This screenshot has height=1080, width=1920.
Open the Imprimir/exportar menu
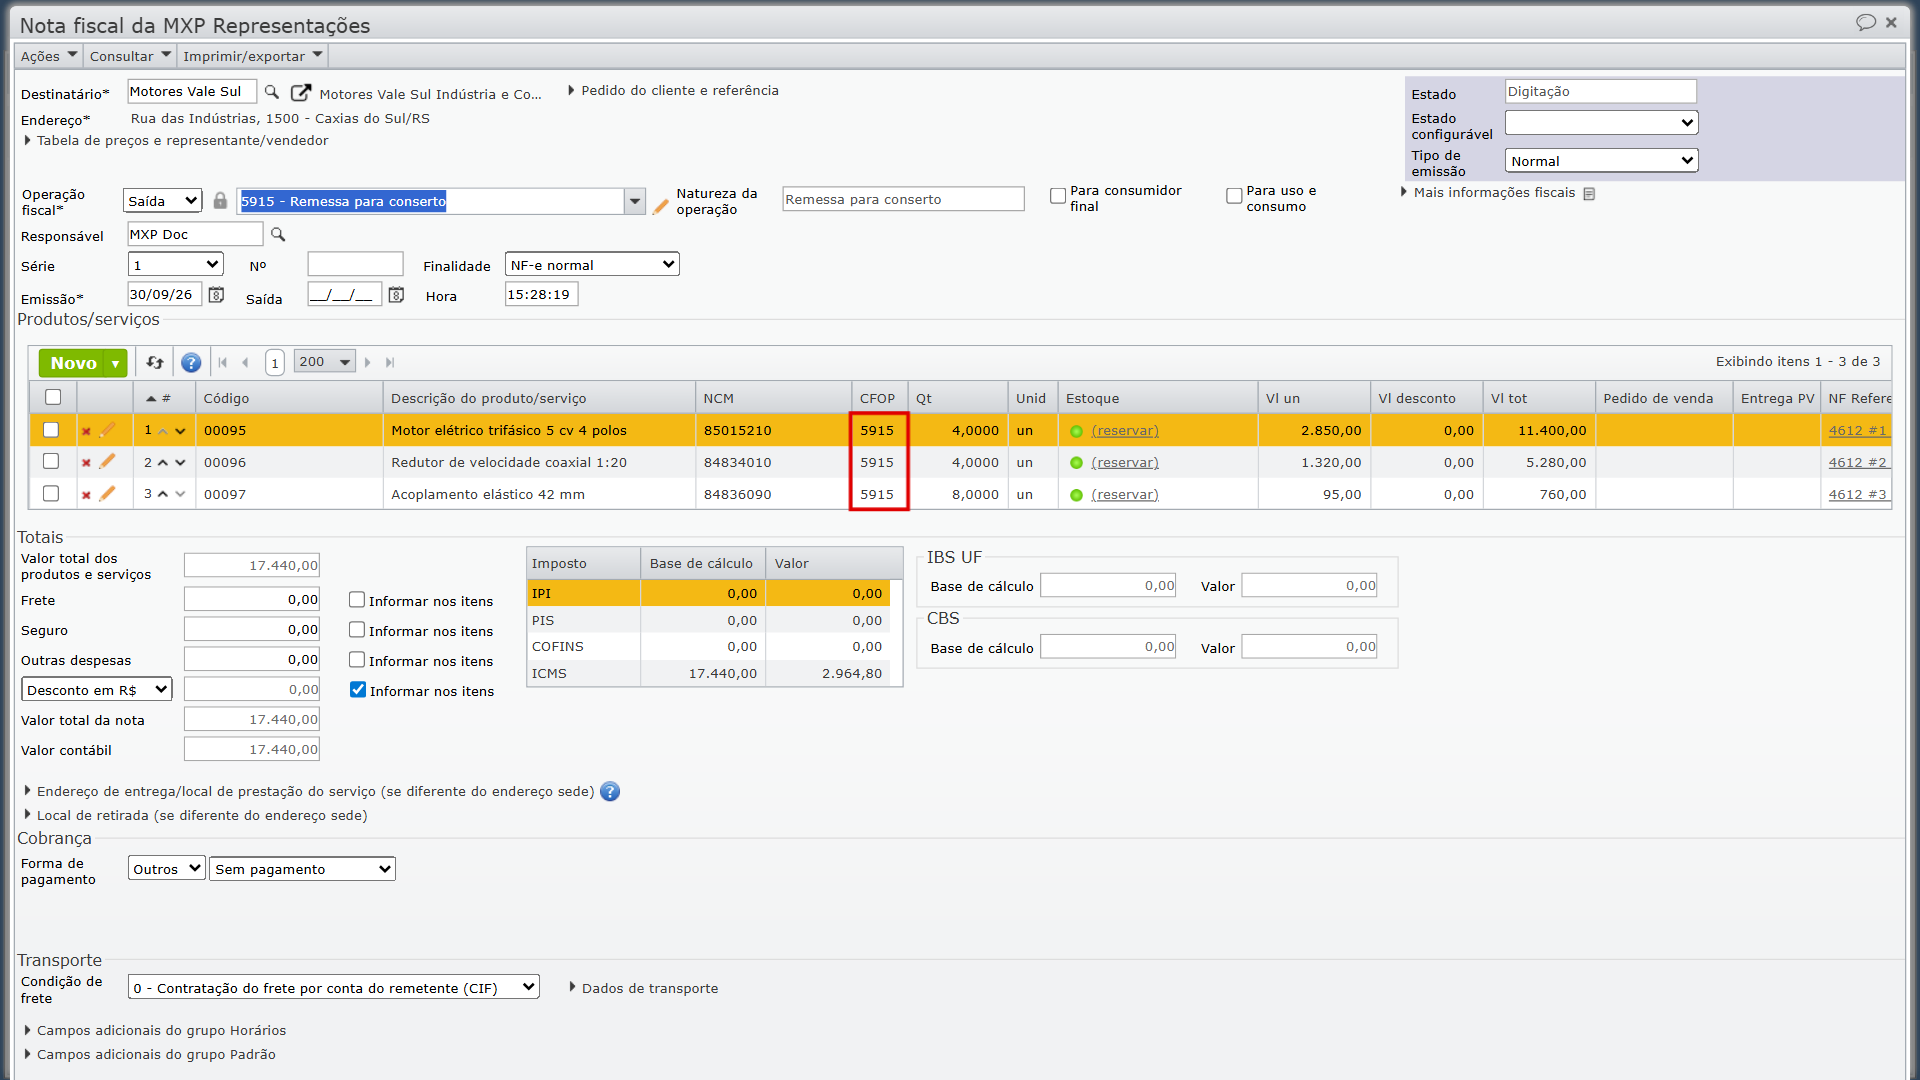pos(253,56)
